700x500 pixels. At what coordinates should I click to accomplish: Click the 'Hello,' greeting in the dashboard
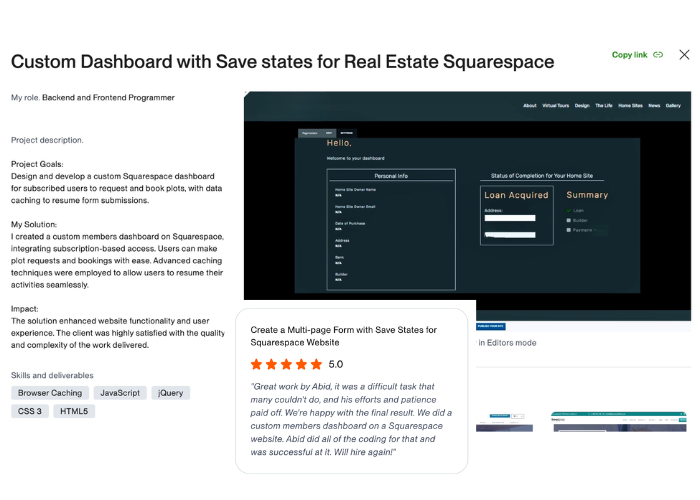point(339,143)
